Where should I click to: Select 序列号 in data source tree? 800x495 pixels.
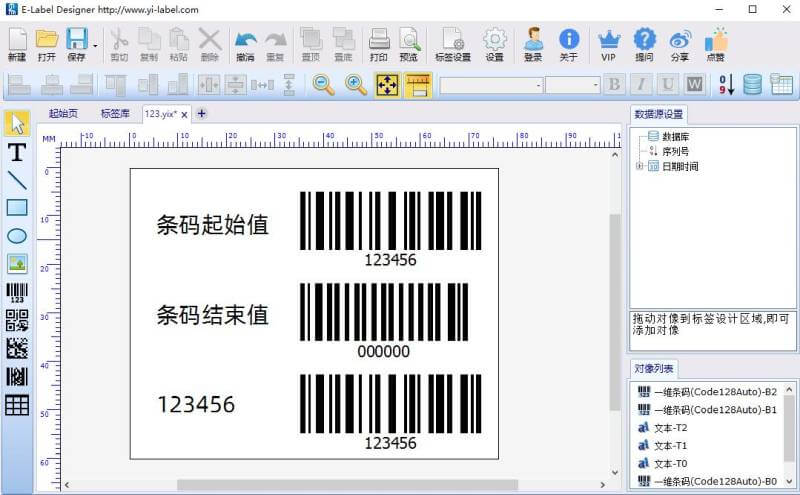pos(675,151)
